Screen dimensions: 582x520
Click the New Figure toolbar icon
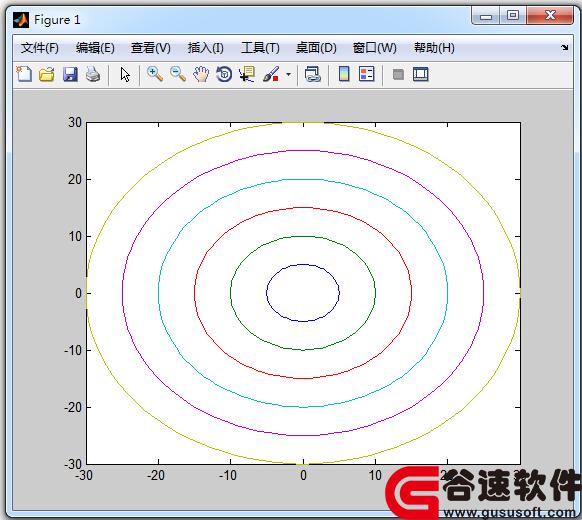click(24, 74)
